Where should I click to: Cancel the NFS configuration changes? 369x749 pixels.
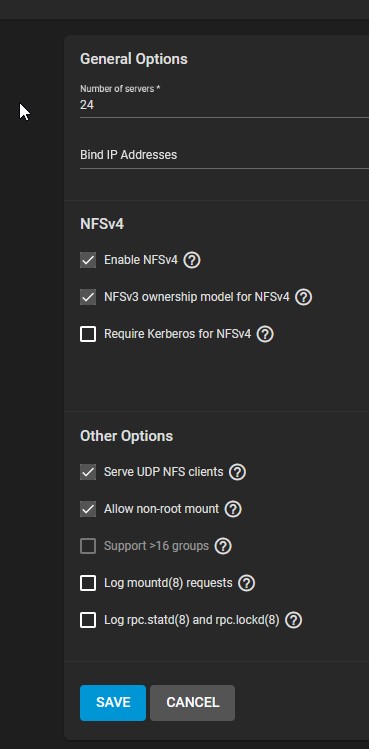[x=192, y=703]
